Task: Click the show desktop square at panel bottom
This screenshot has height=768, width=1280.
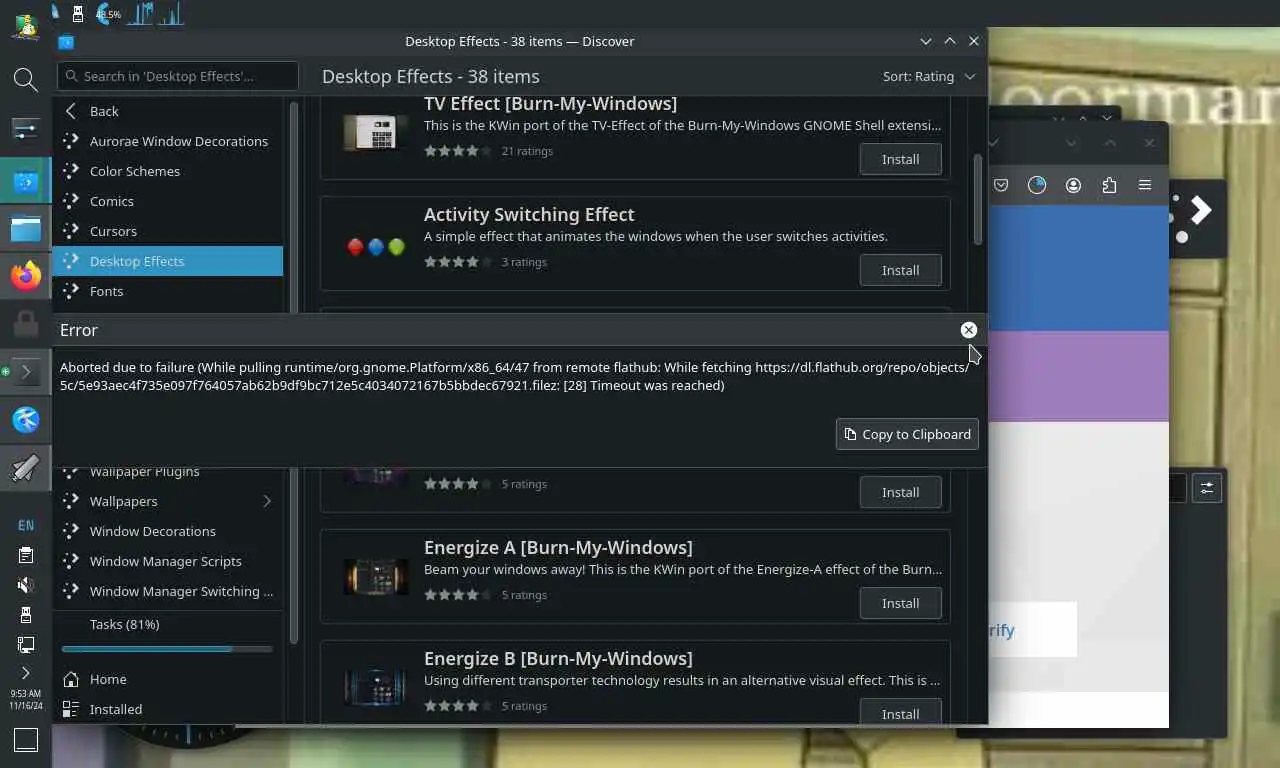Action: 25,740
